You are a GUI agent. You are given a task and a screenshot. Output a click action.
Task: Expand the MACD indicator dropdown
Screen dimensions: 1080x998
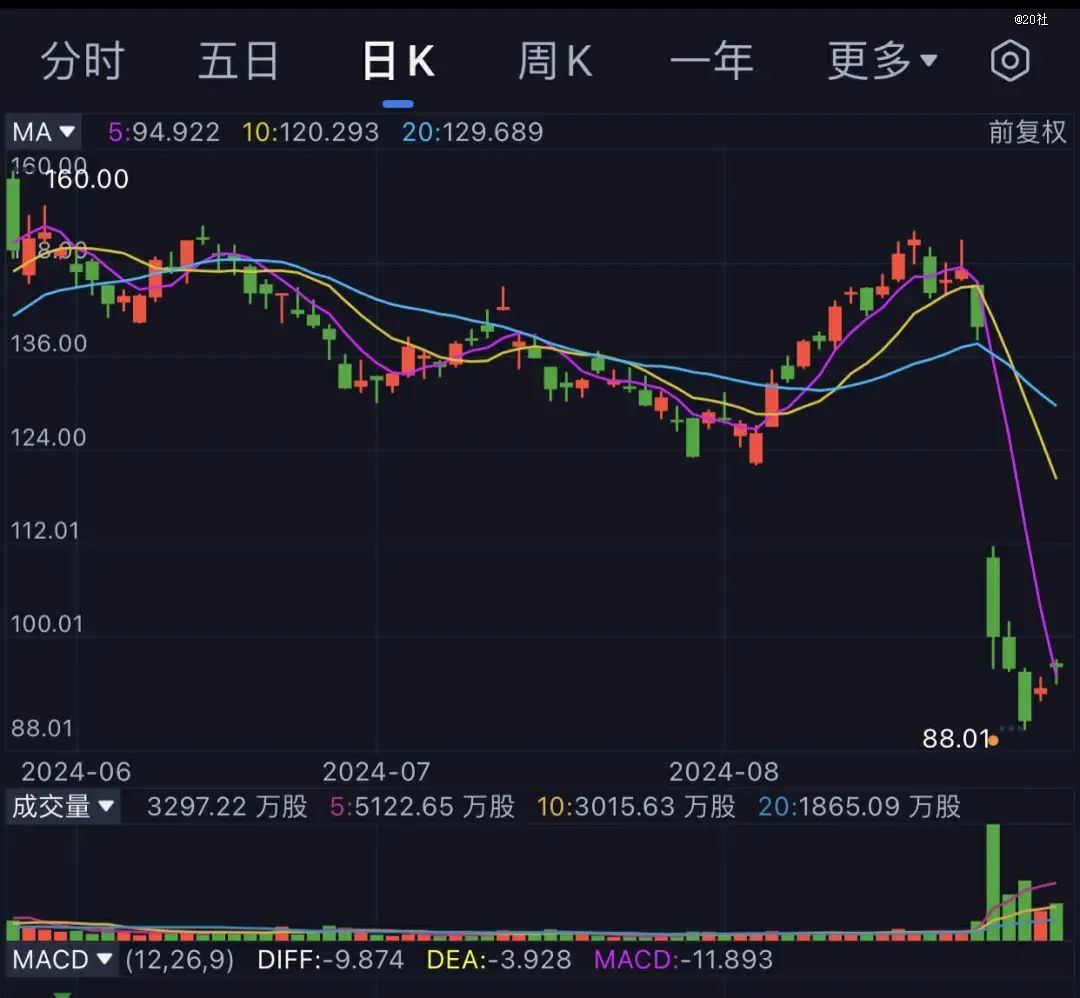coord(62,960)
